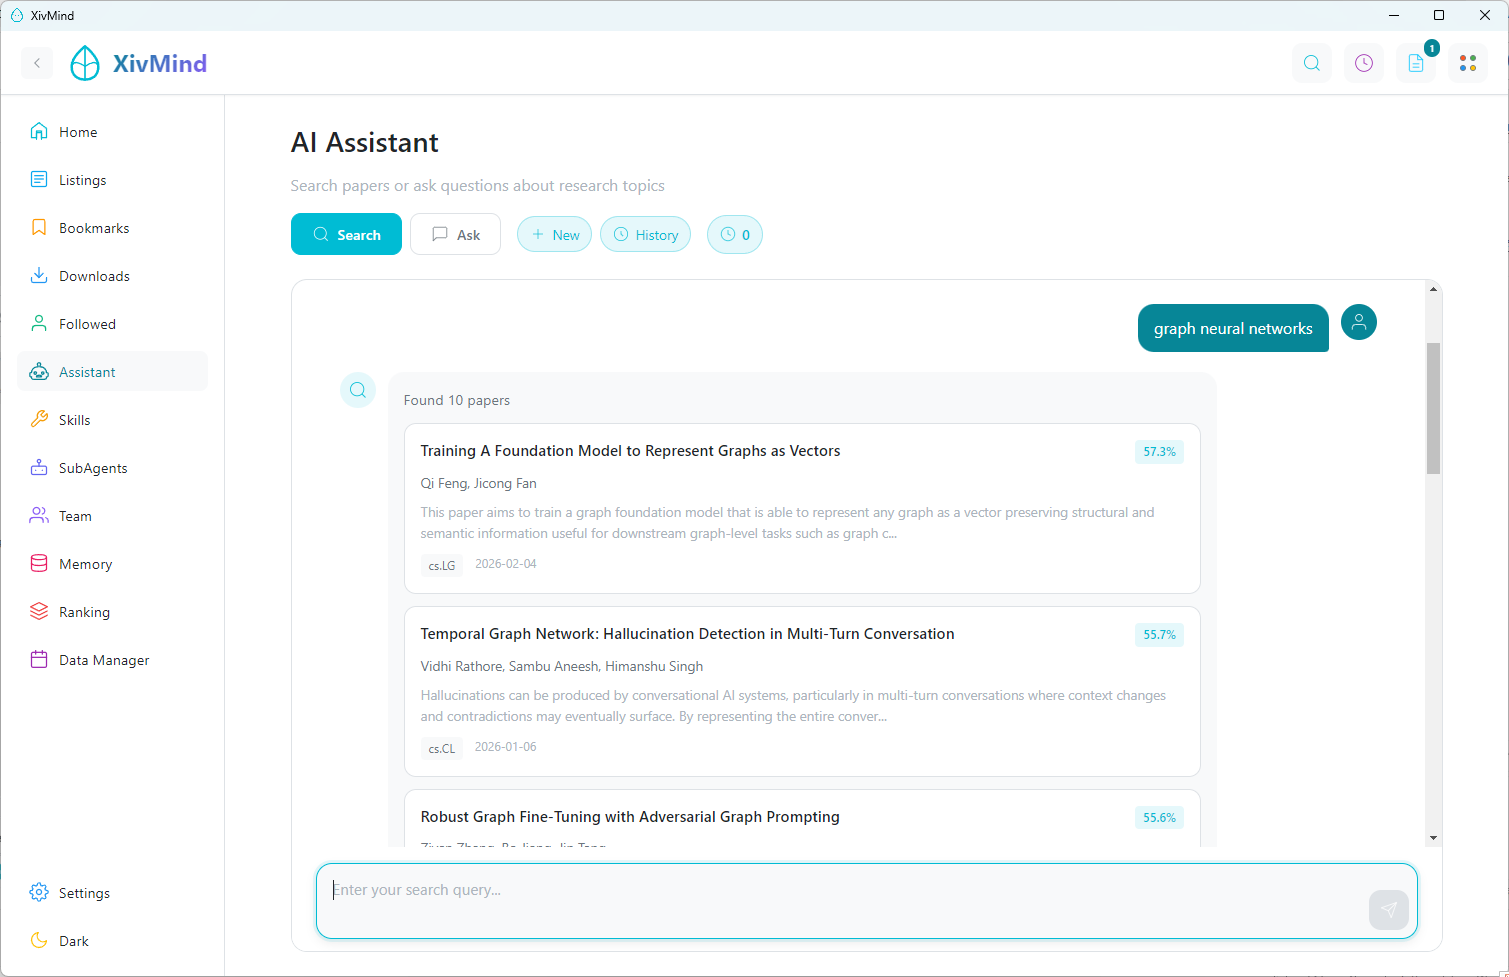Viewport: 1509px width, 977px height.
Task: Click the Team people icon
Action: pyautogui.click(x=39, y=516)
